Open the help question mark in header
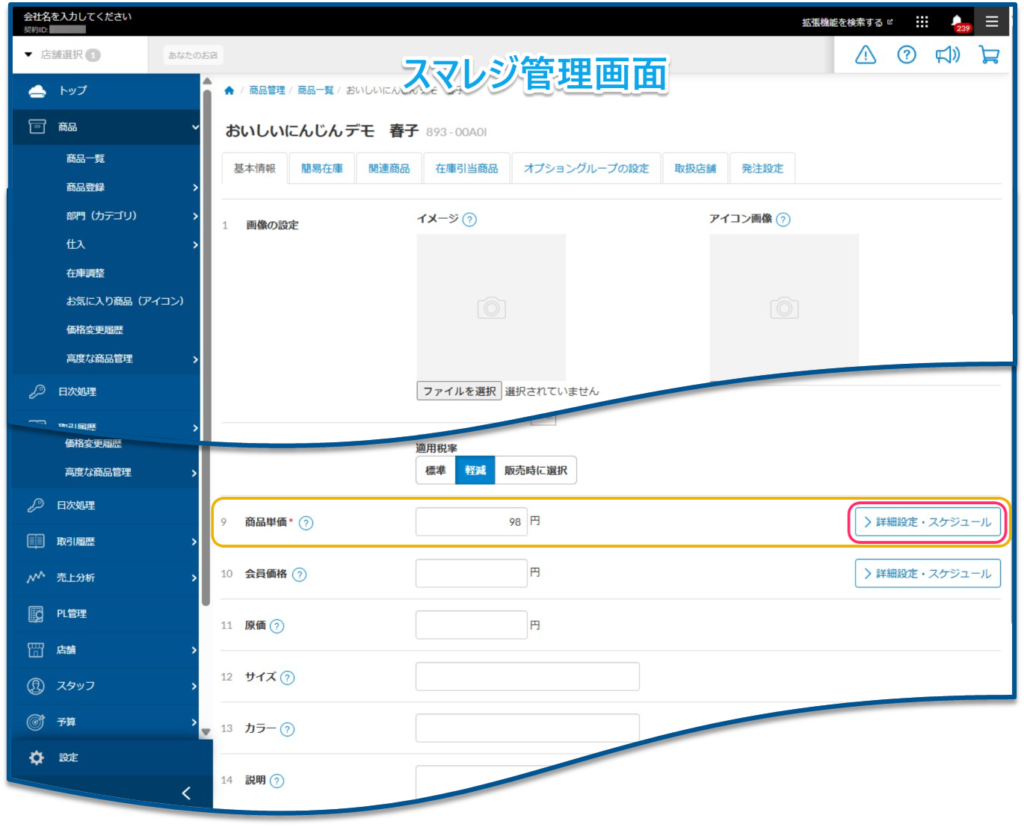The height and width of the screenshot is (827, 1024). (x=906, y=55)
